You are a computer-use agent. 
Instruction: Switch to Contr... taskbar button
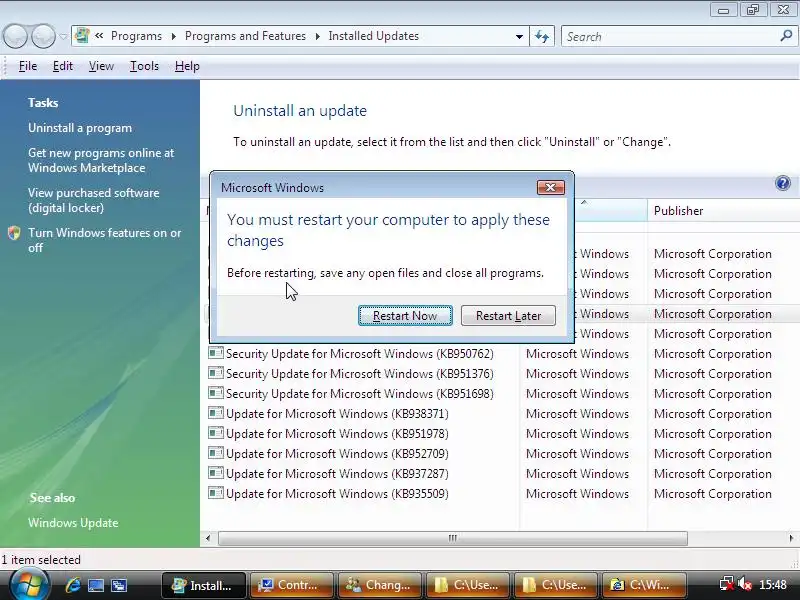pyautogui.click(x=291, y=585)
